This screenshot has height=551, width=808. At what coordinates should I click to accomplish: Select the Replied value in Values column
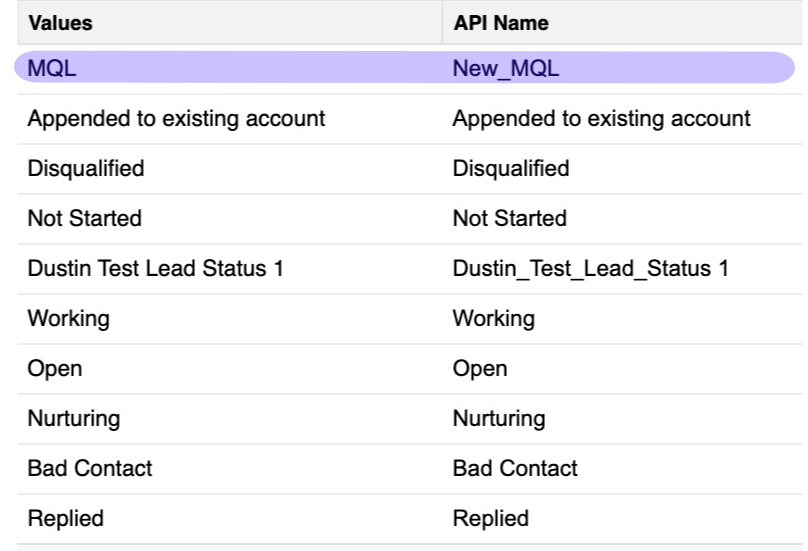point(66,518)
